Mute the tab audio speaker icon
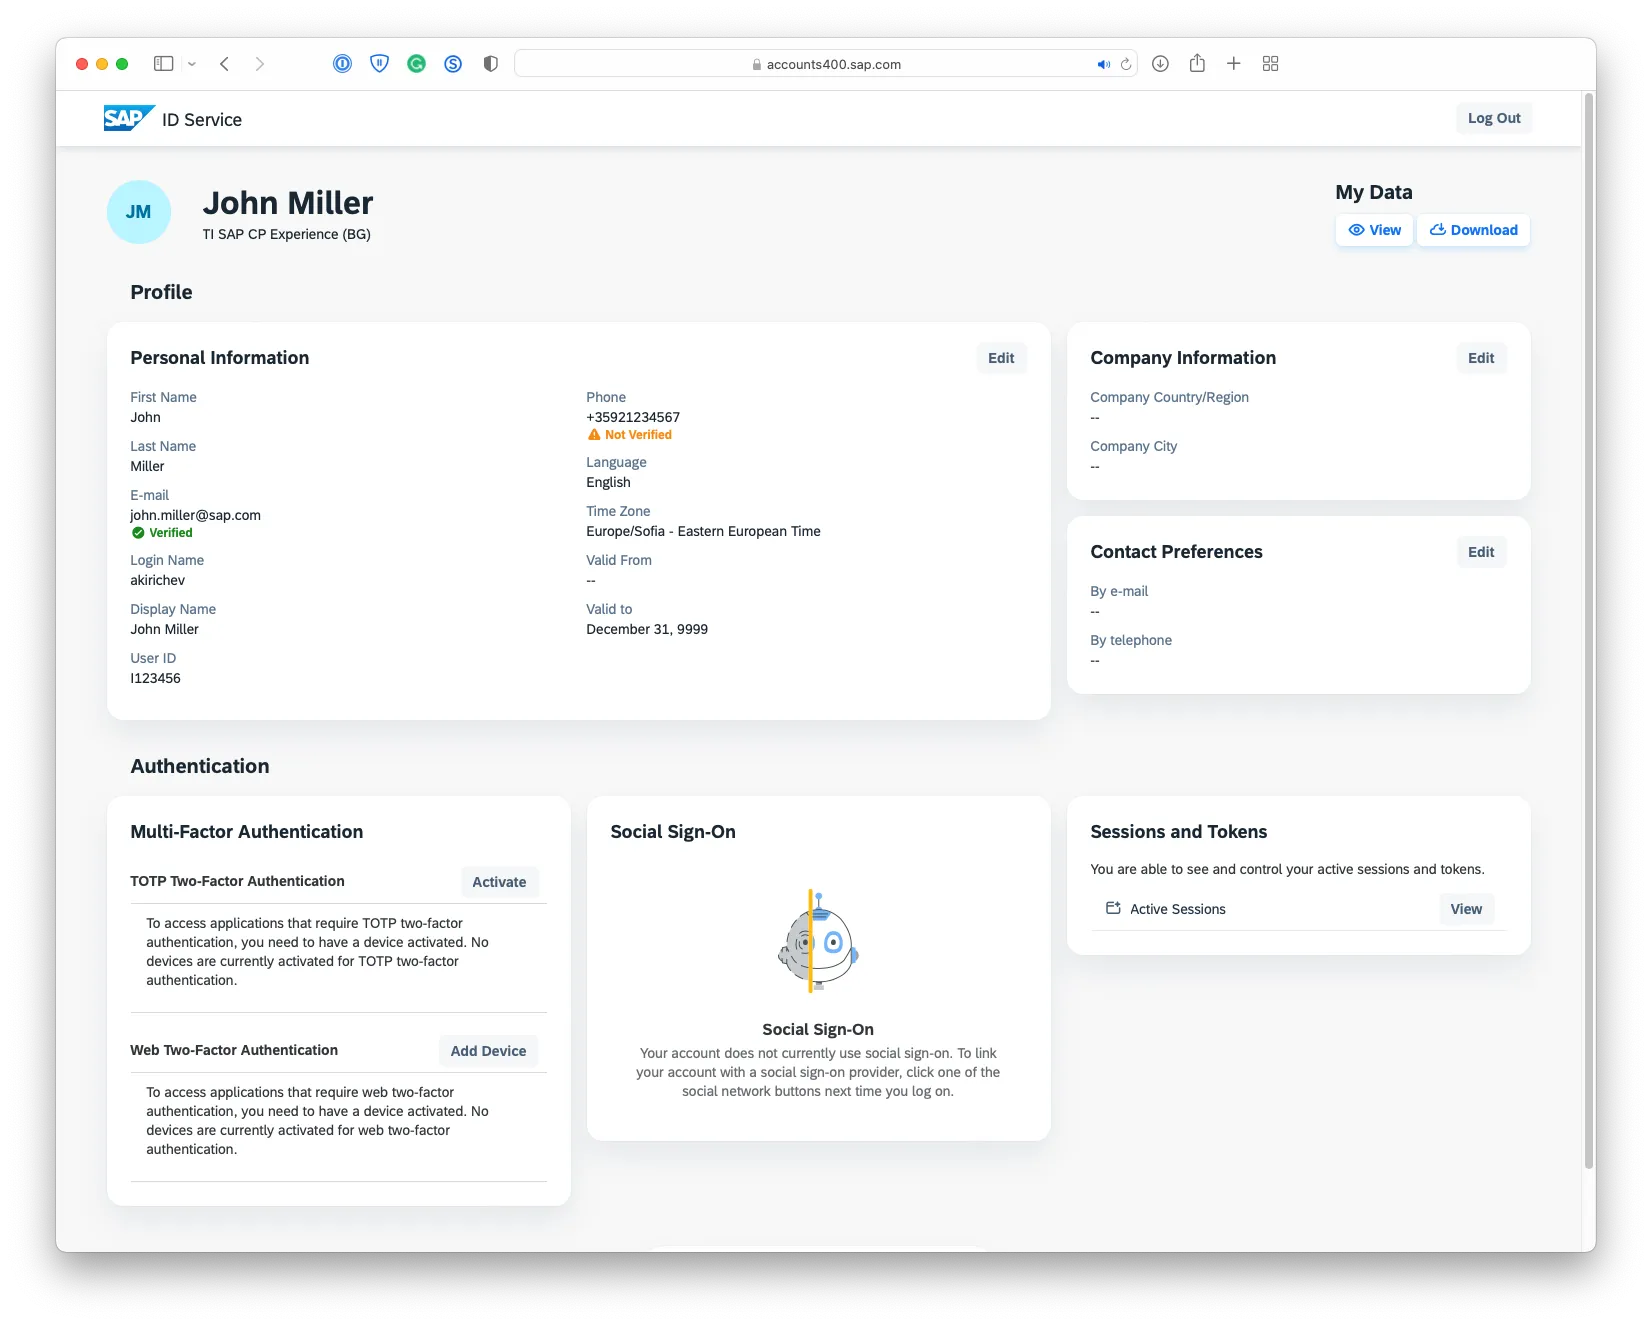 (1103, 64)
